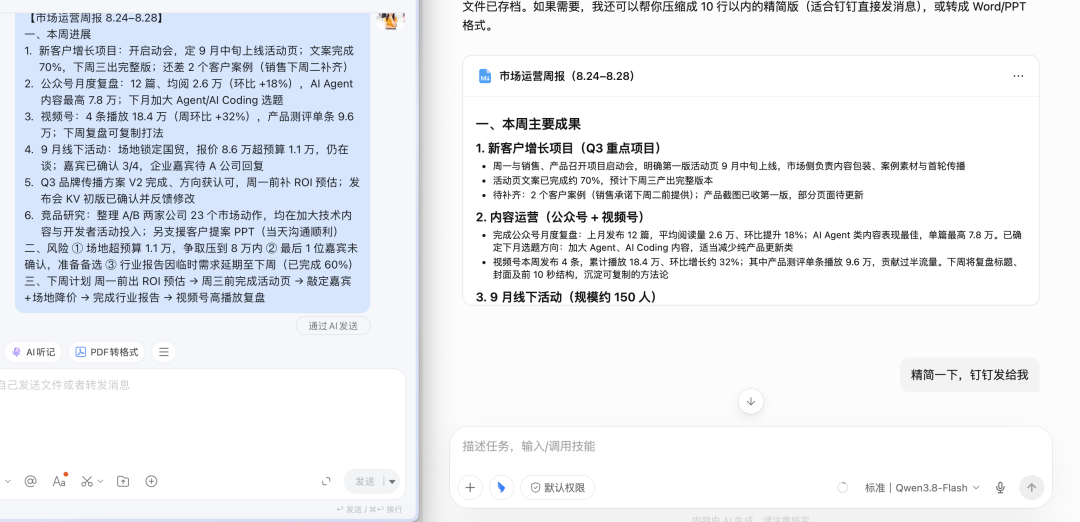1080x522 pixels.
Task: Open the hamburger more-tools menu
Action: 164,352
